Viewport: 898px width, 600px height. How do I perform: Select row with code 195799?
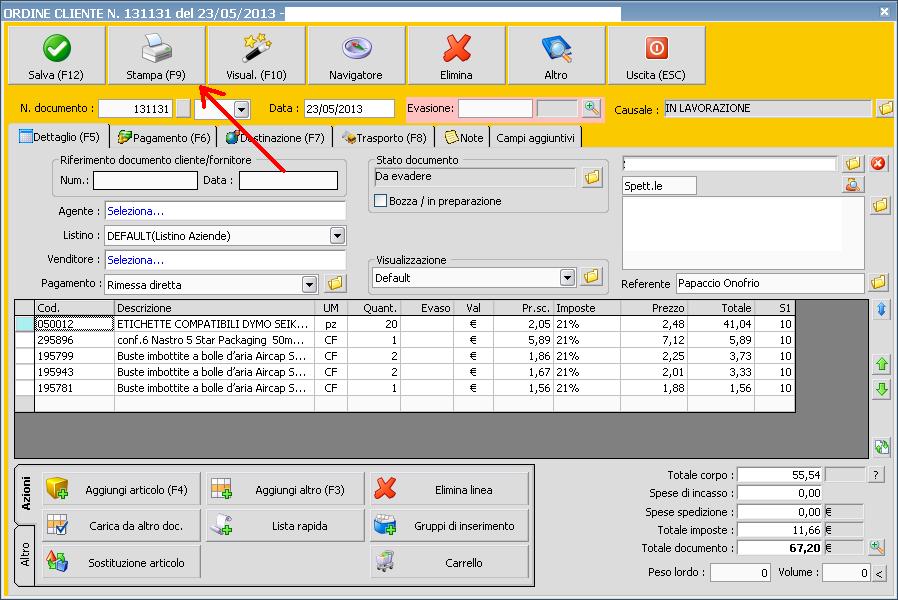coord(404,356)
